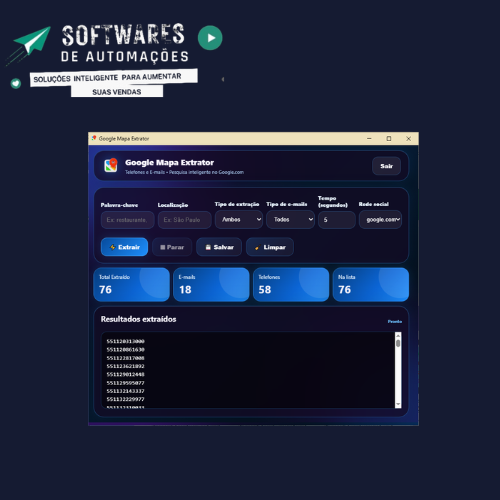This screenshot has height=500, width=500.
Task: Click the Salvar button
Action: pyautogui.click(x=219, y=247)
